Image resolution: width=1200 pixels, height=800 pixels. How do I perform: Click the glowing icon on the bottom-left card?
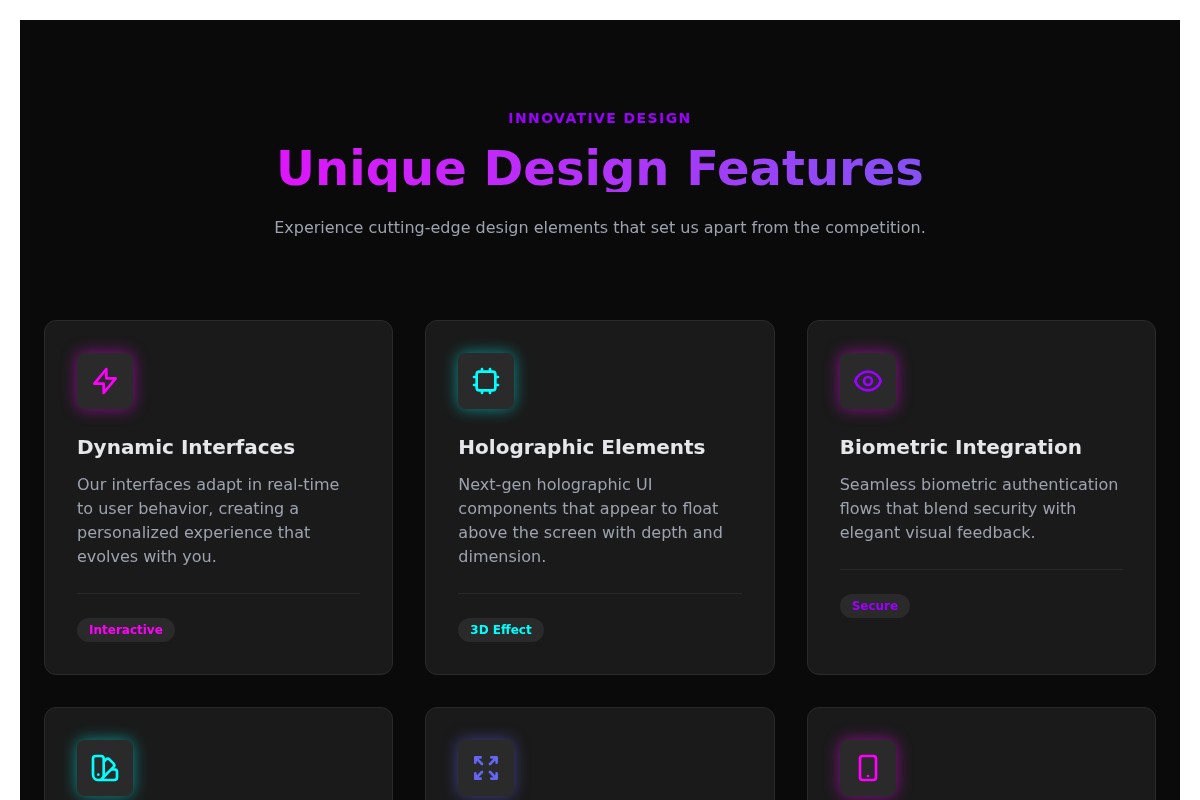tap(105, 768)
